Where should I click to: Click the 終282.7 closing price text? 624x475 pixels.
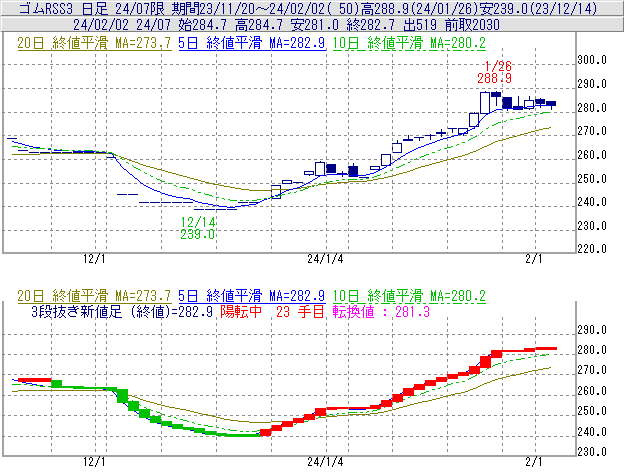370,25
